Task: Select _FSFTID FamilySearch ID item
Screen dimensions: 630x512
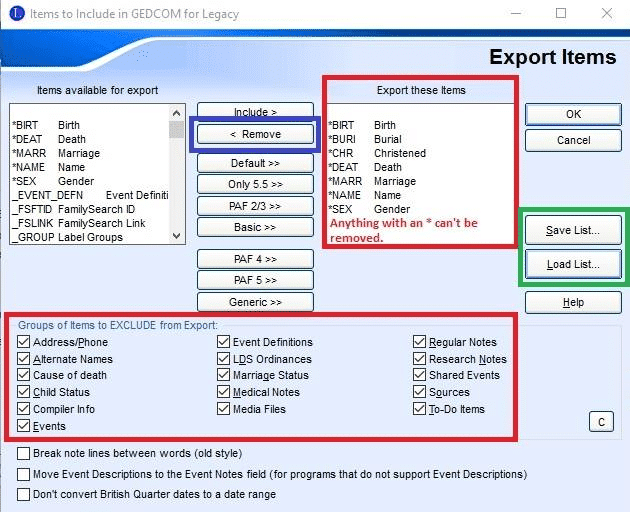Action: 89,209
